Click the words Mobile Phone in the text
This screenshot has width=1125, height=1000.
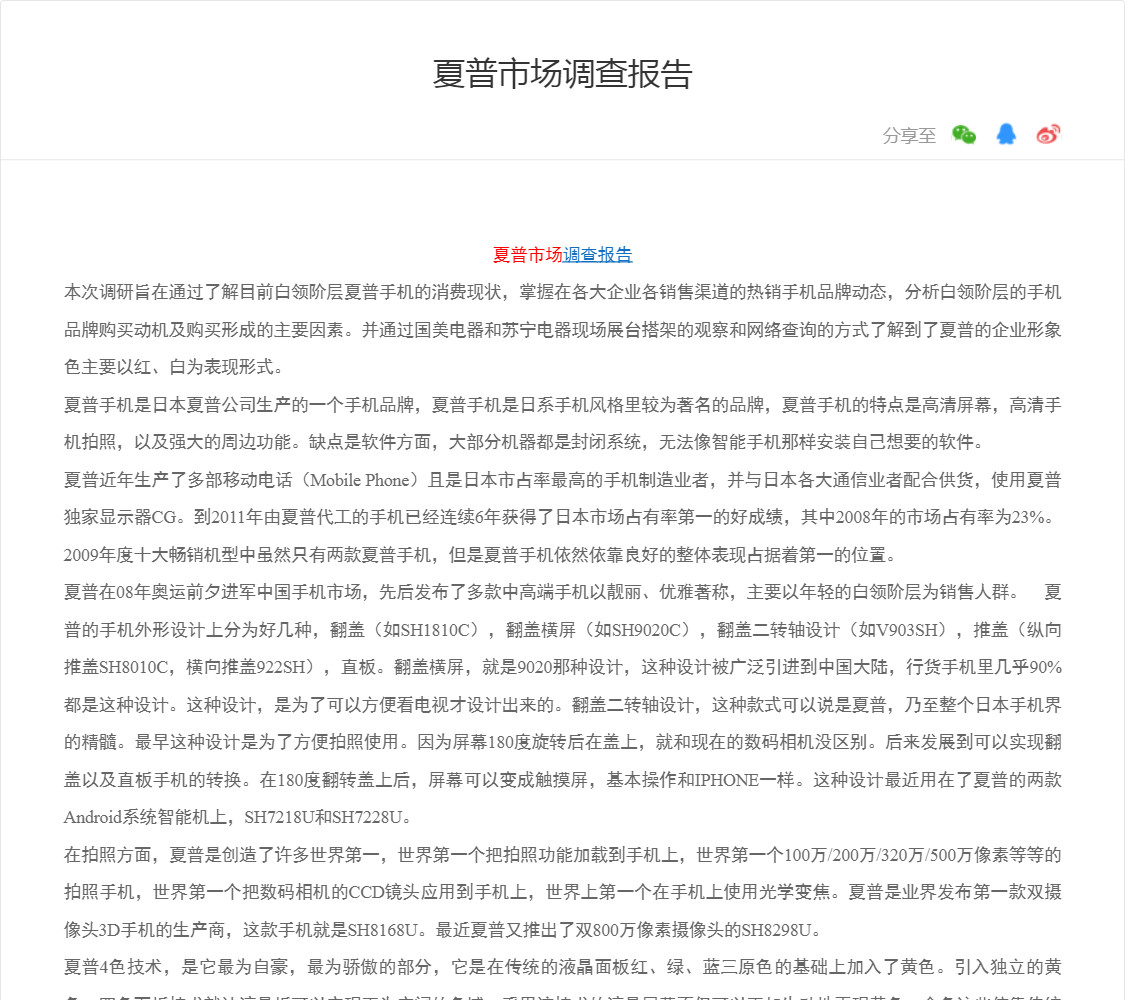(x=360, y=480)
